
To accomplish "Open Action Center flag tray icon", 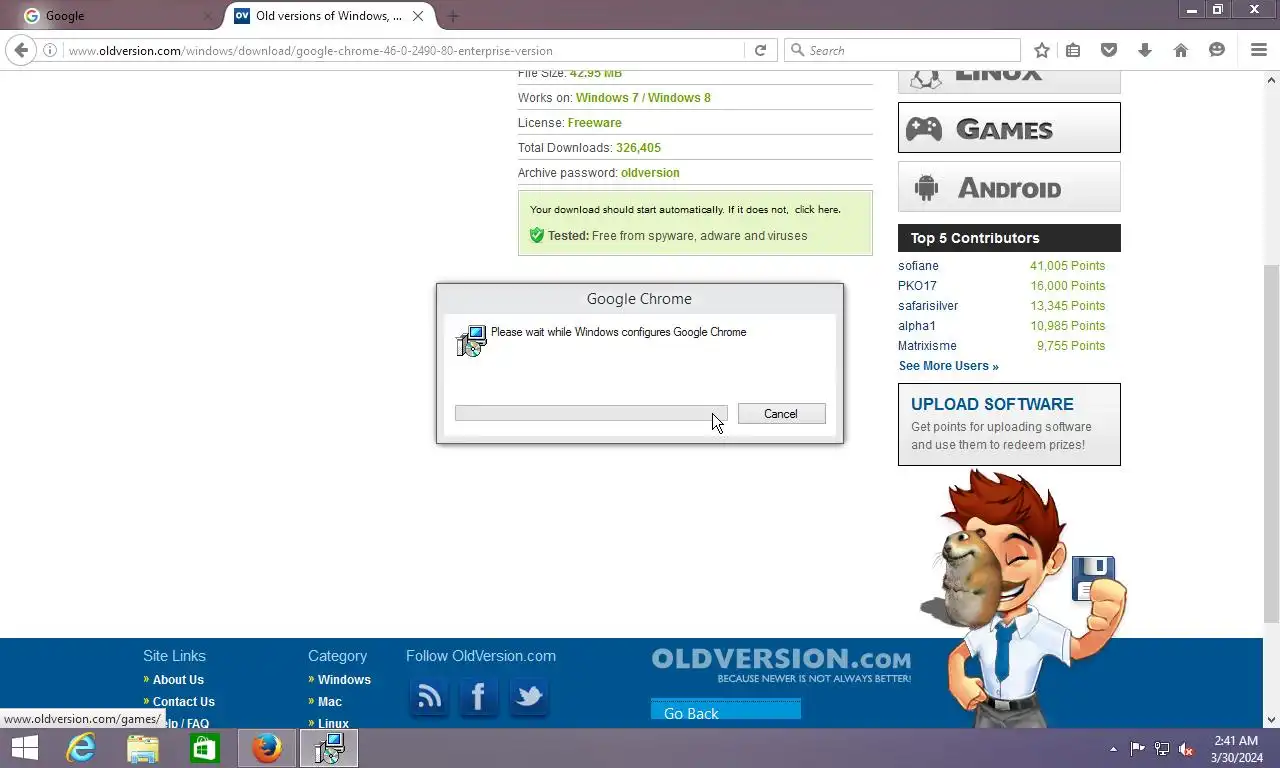I will (x=1138, y=749).
